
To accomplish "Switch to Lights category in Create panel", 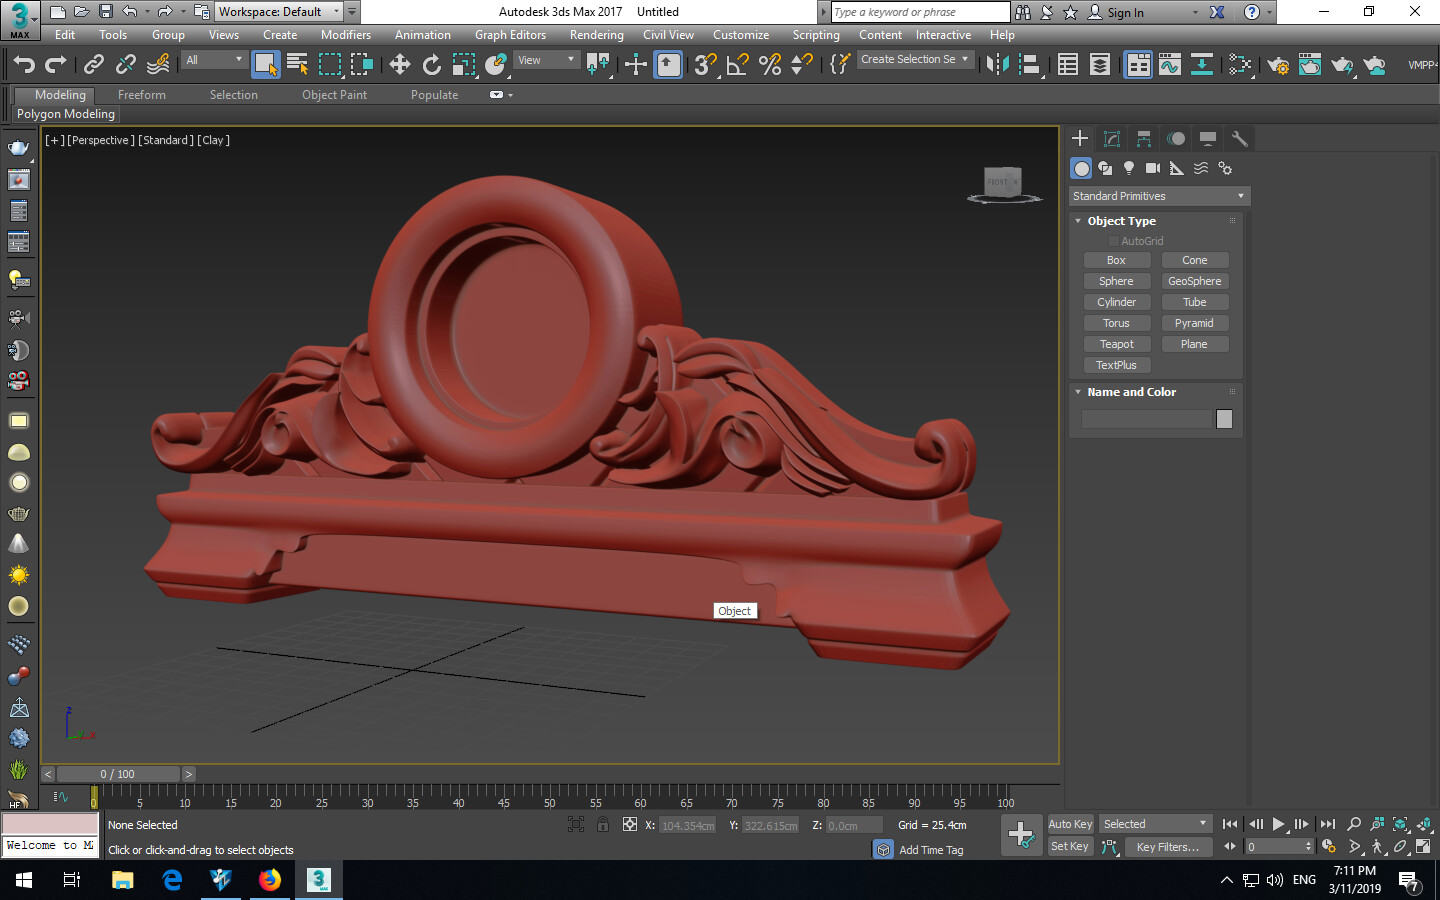I will [x=1129, y=168].
